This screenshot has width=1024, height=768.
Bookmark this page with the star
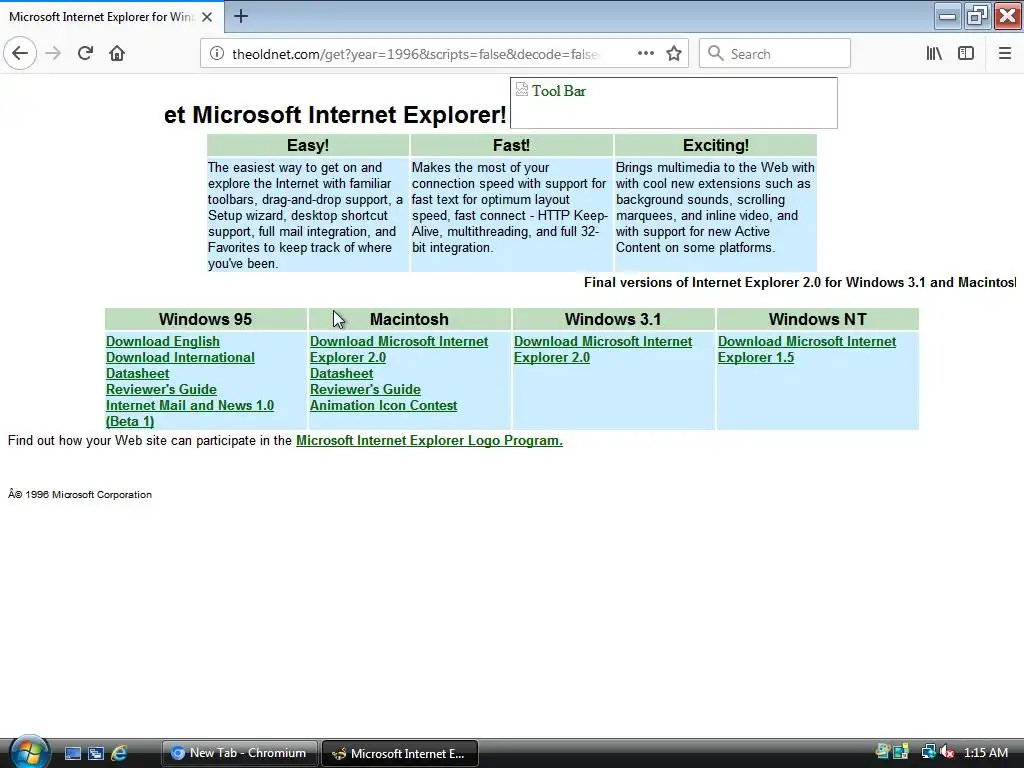point(674,54)
